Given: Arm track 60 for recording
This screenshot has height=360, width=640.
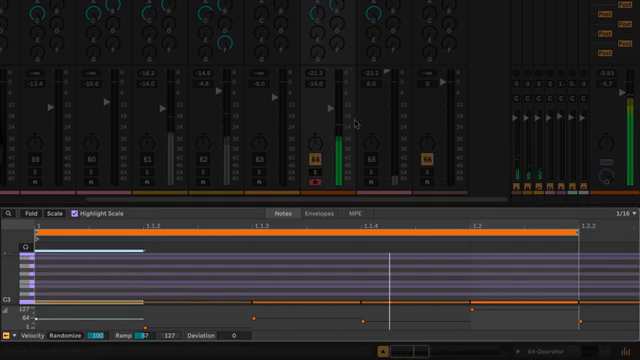Looking at the screenshot, I should (91, 182).
